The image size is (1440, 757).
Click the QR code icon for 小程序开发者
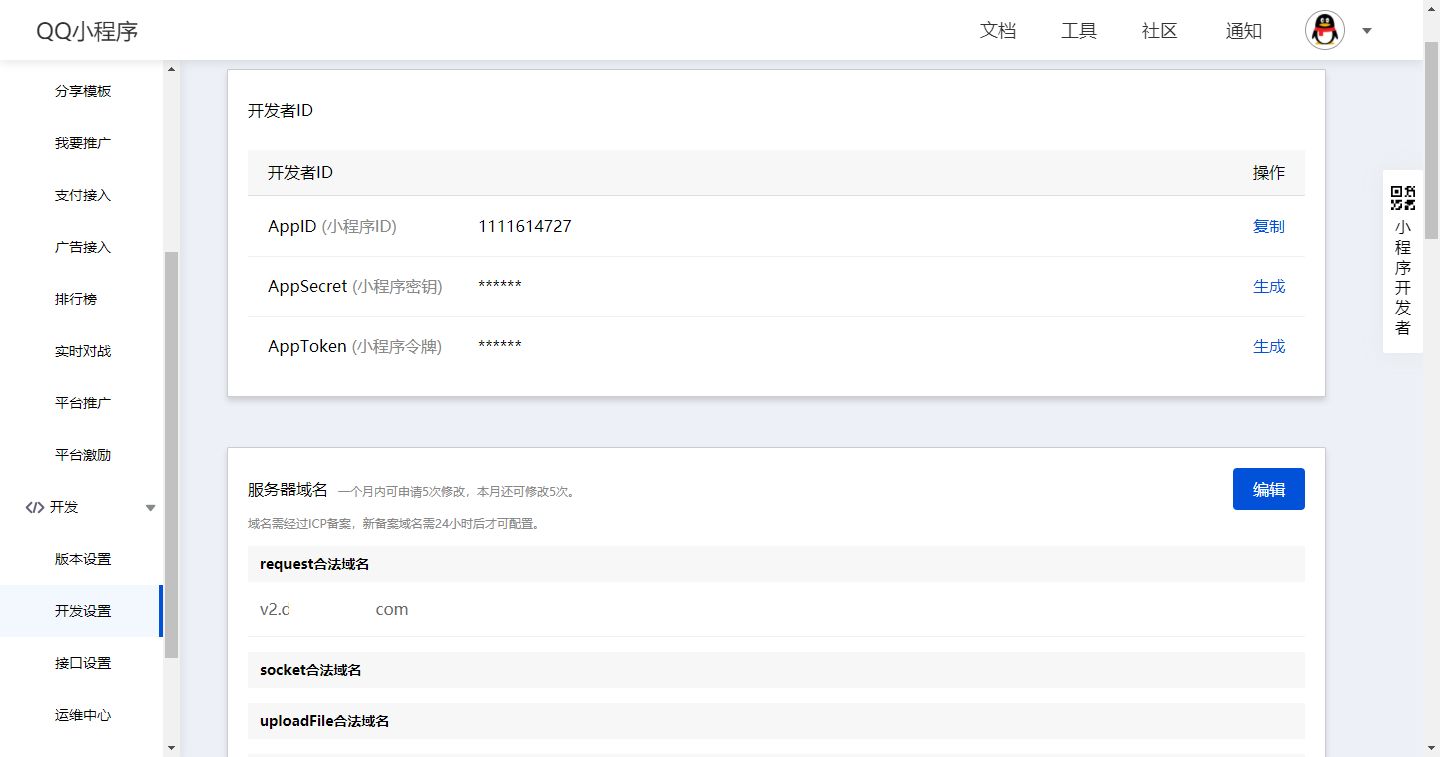pyautogui.click(x=1403, y=197)
